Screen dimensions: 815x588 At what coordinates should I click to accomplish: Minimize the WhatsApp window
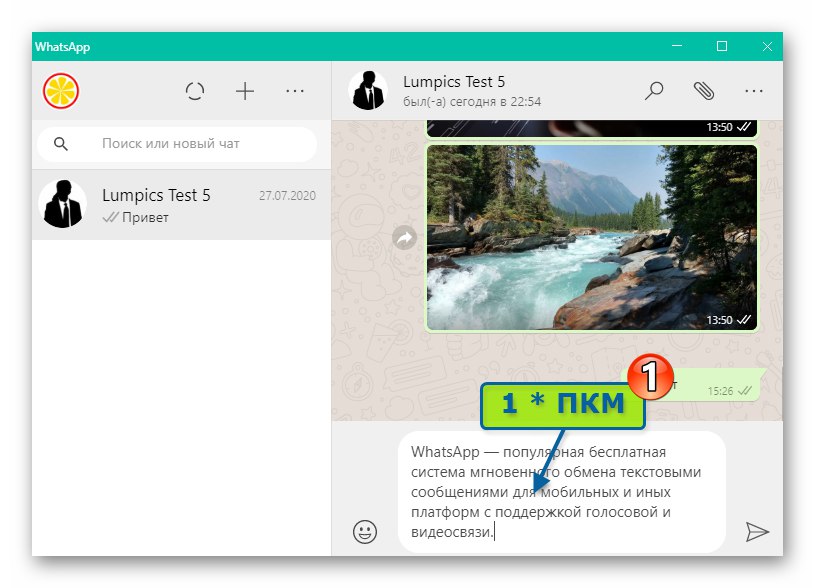[677, 46]
